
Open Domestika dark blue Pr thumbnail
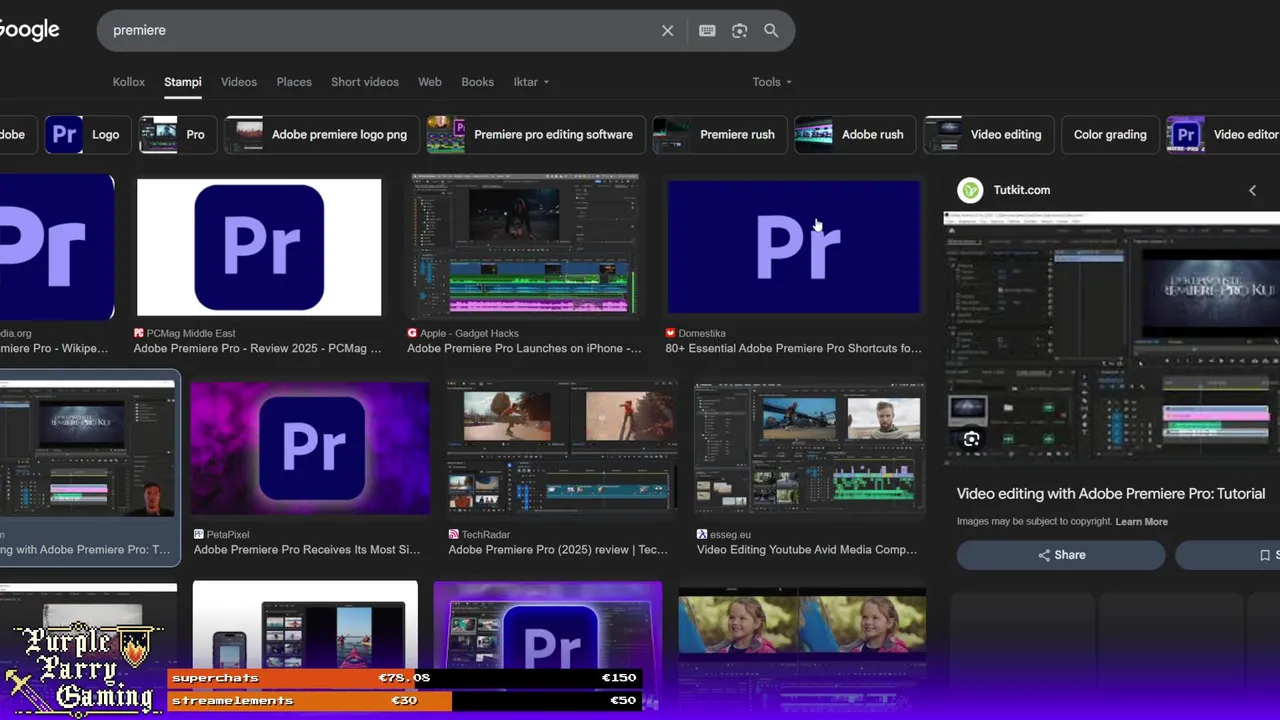pyautogui.click(x=794, y=247)
